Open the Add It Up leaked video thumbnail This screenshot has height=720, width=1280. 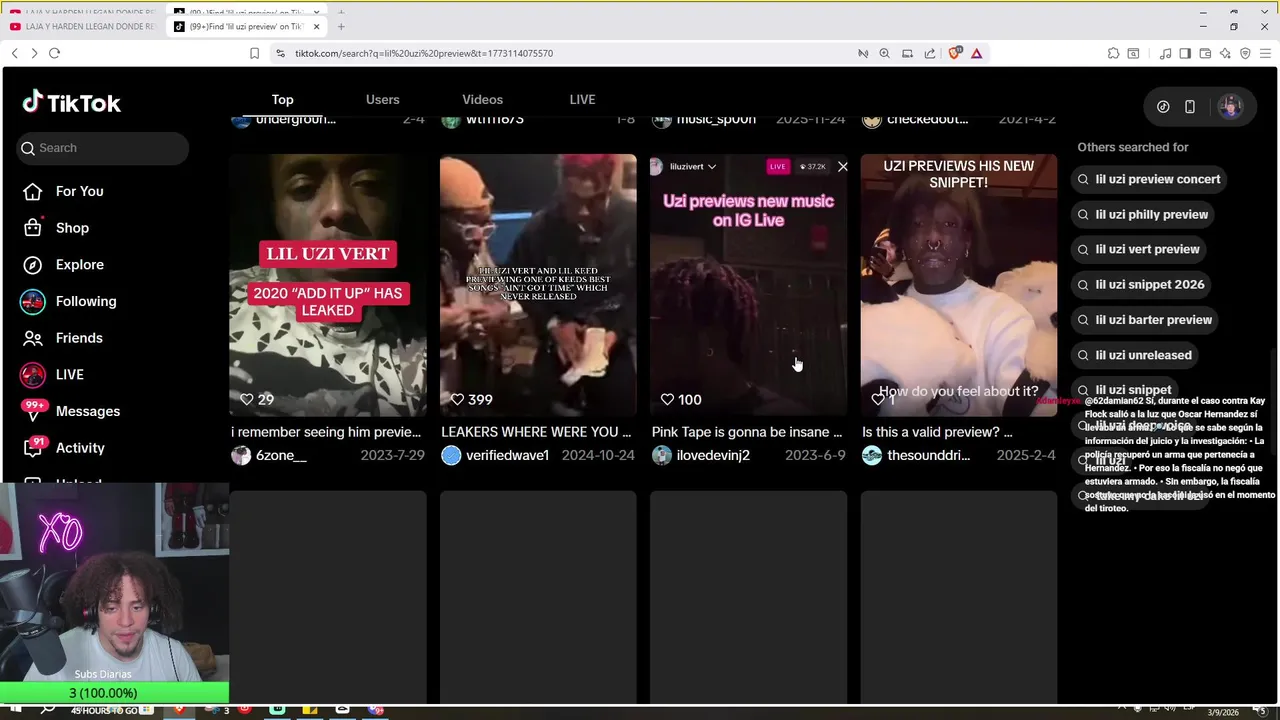328,285
